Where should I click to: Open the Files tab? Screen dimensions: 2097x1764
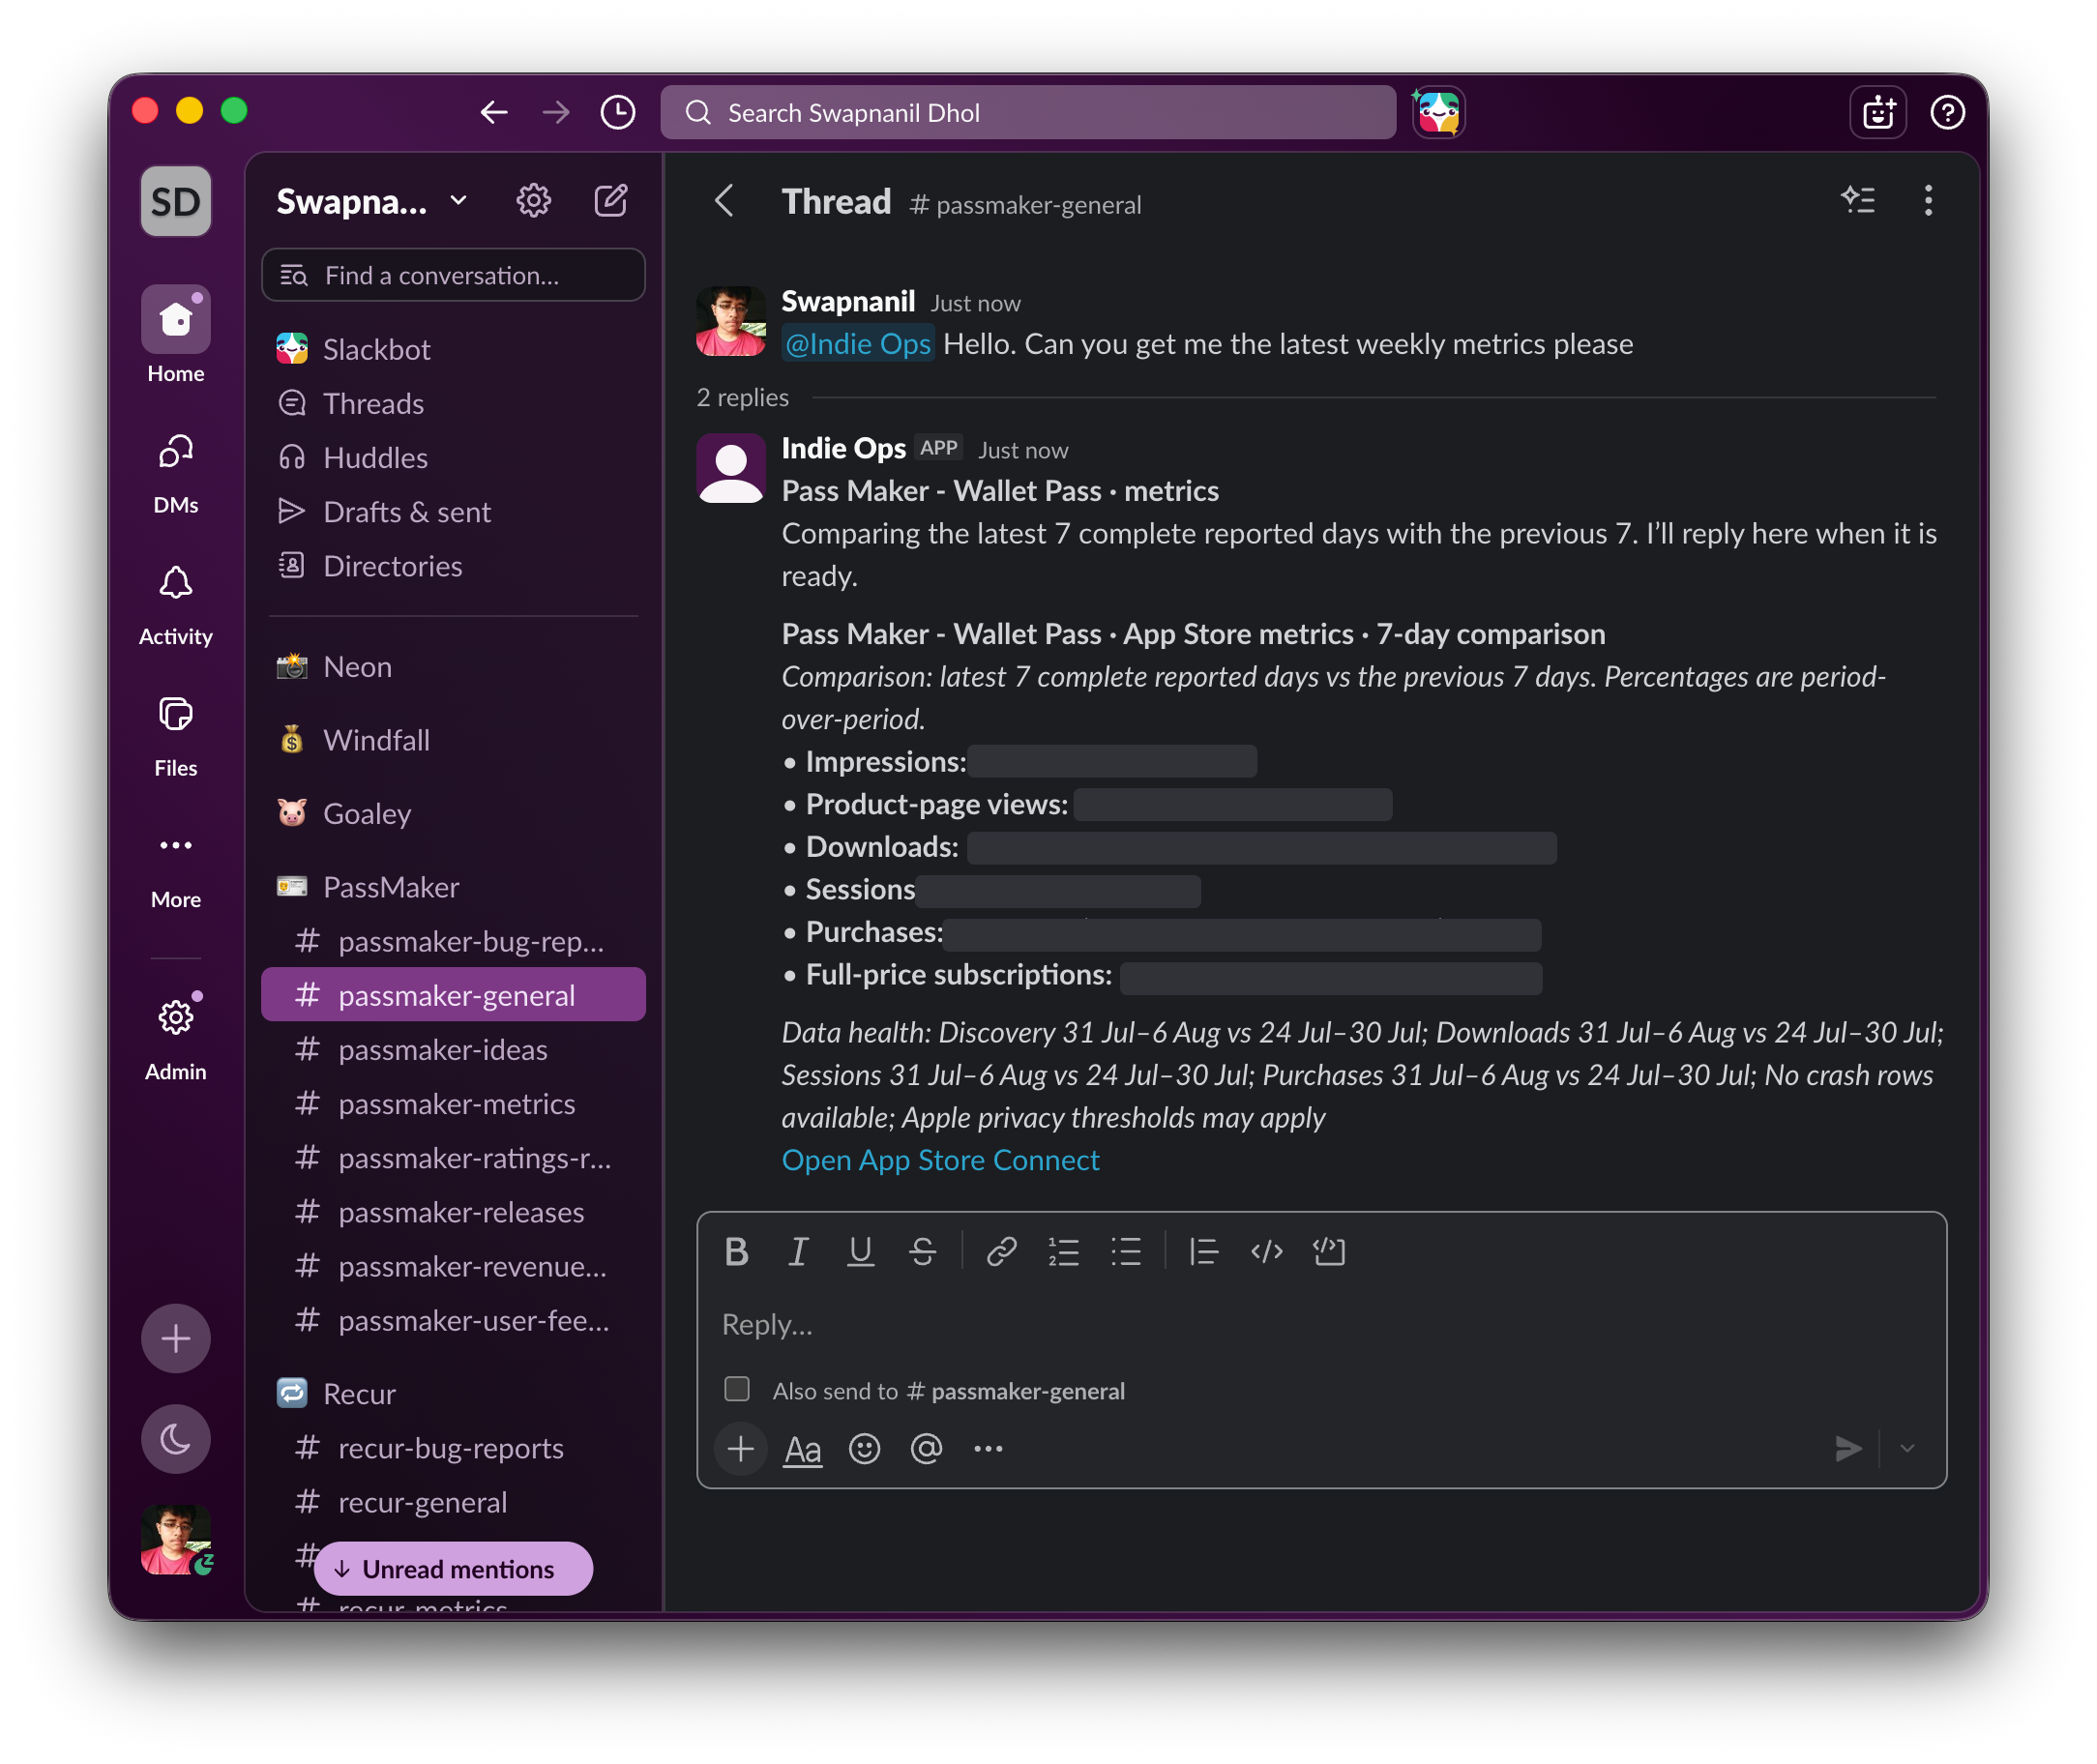click(x=175, y=737)
